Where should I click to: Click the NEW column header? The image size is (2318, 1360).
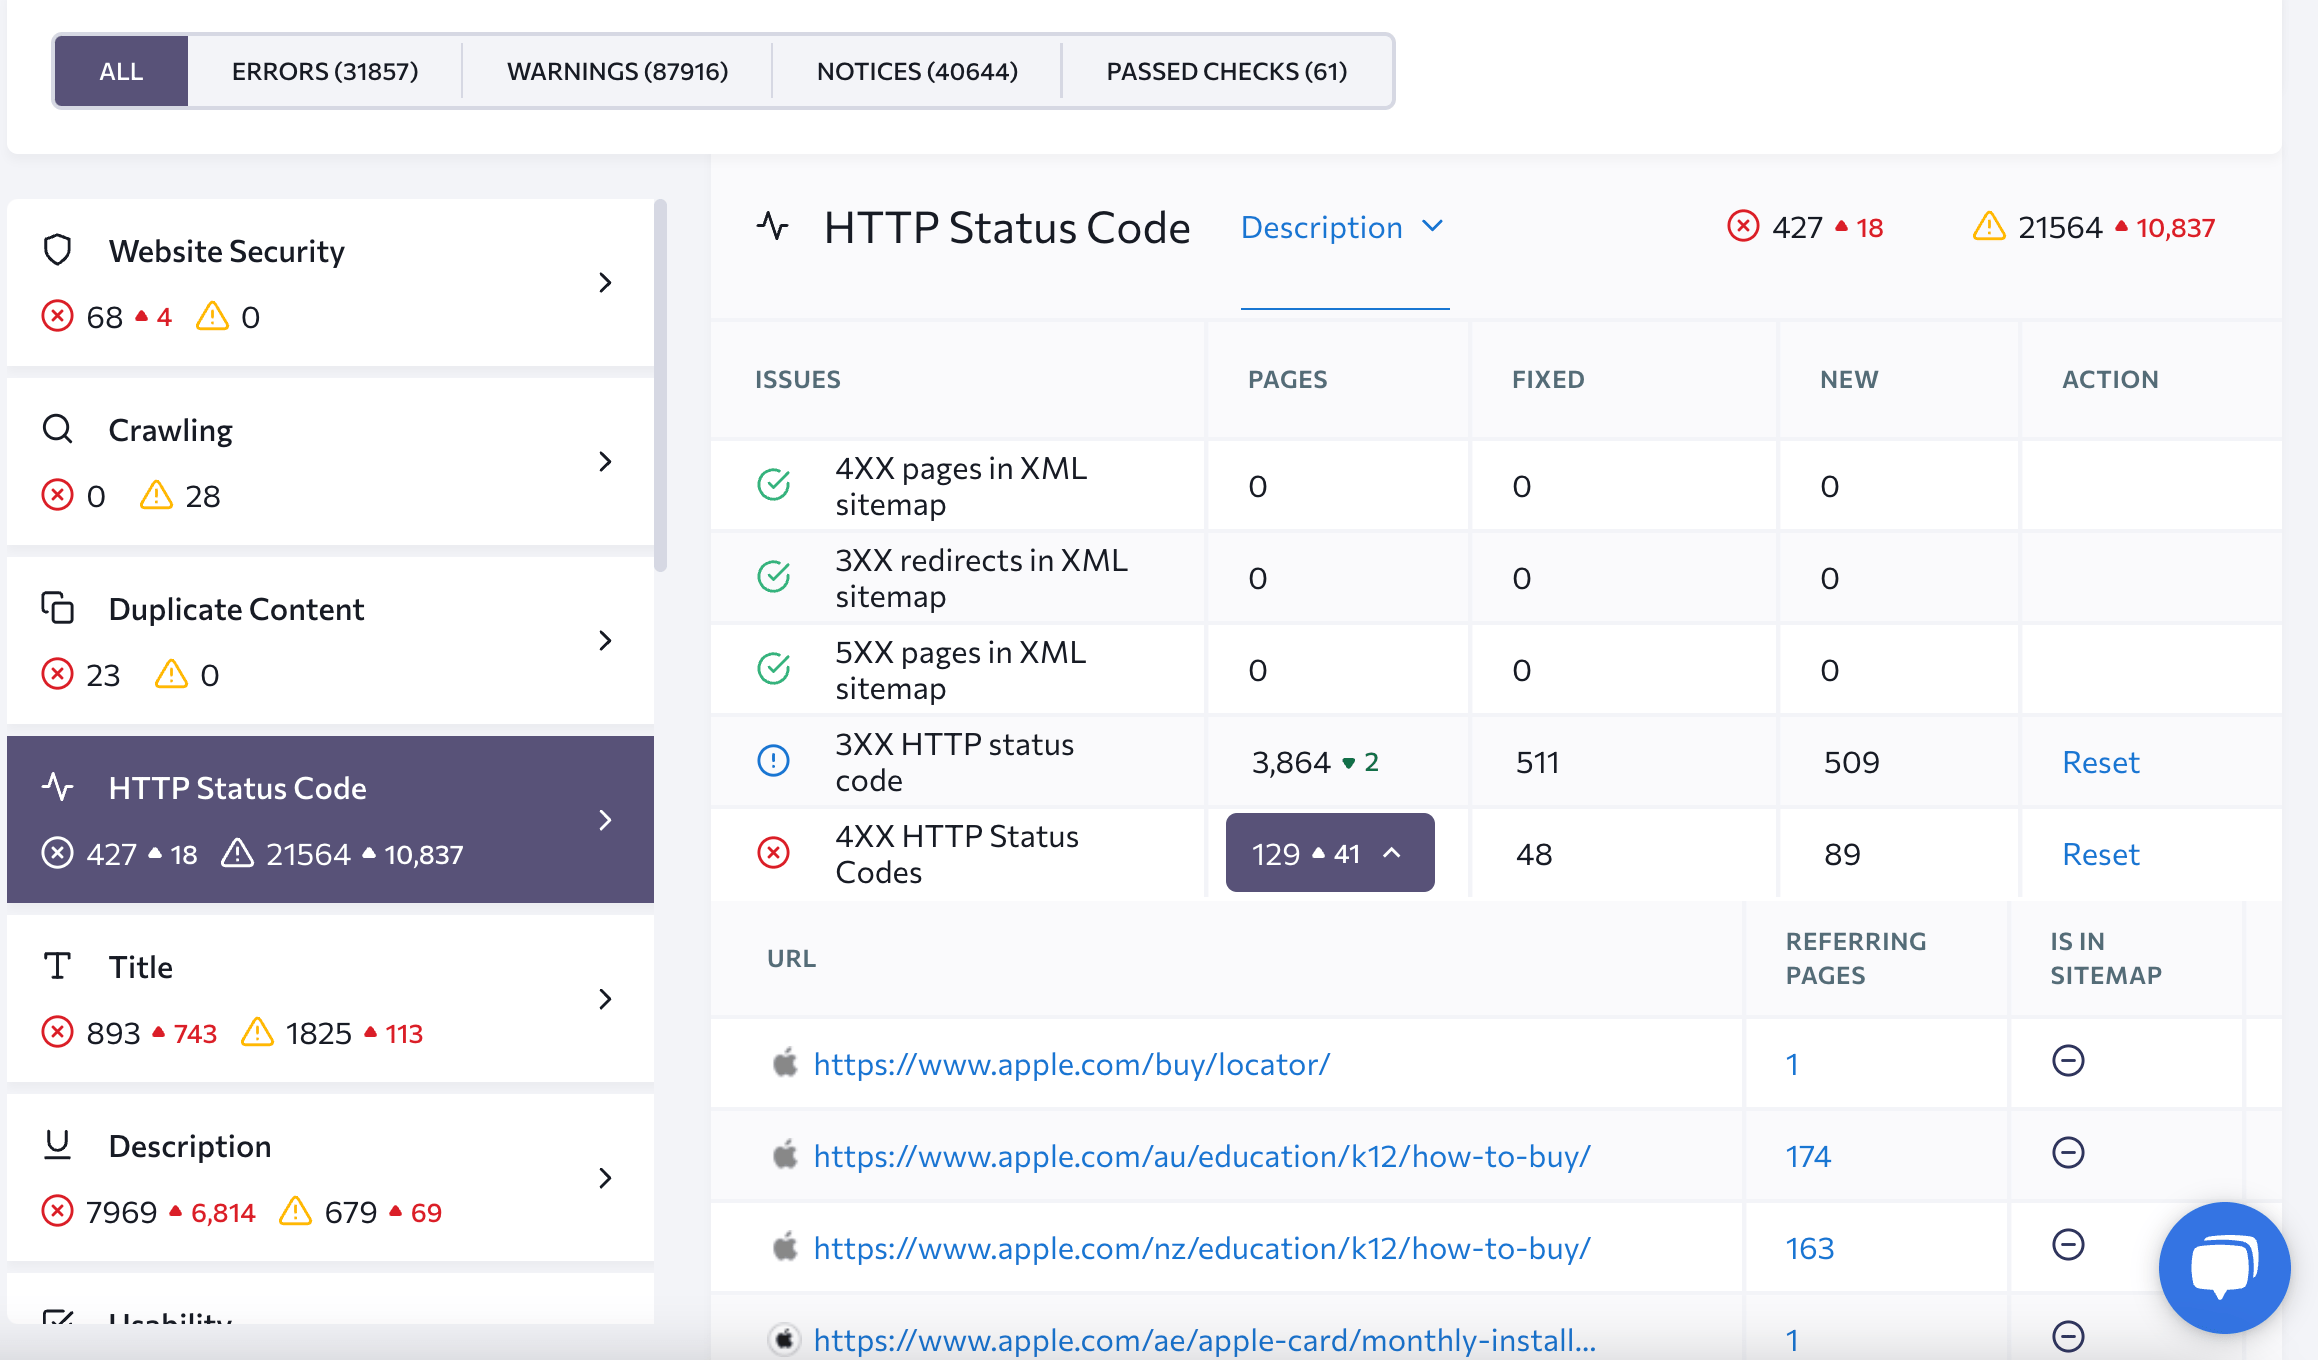pos(1848,379)
